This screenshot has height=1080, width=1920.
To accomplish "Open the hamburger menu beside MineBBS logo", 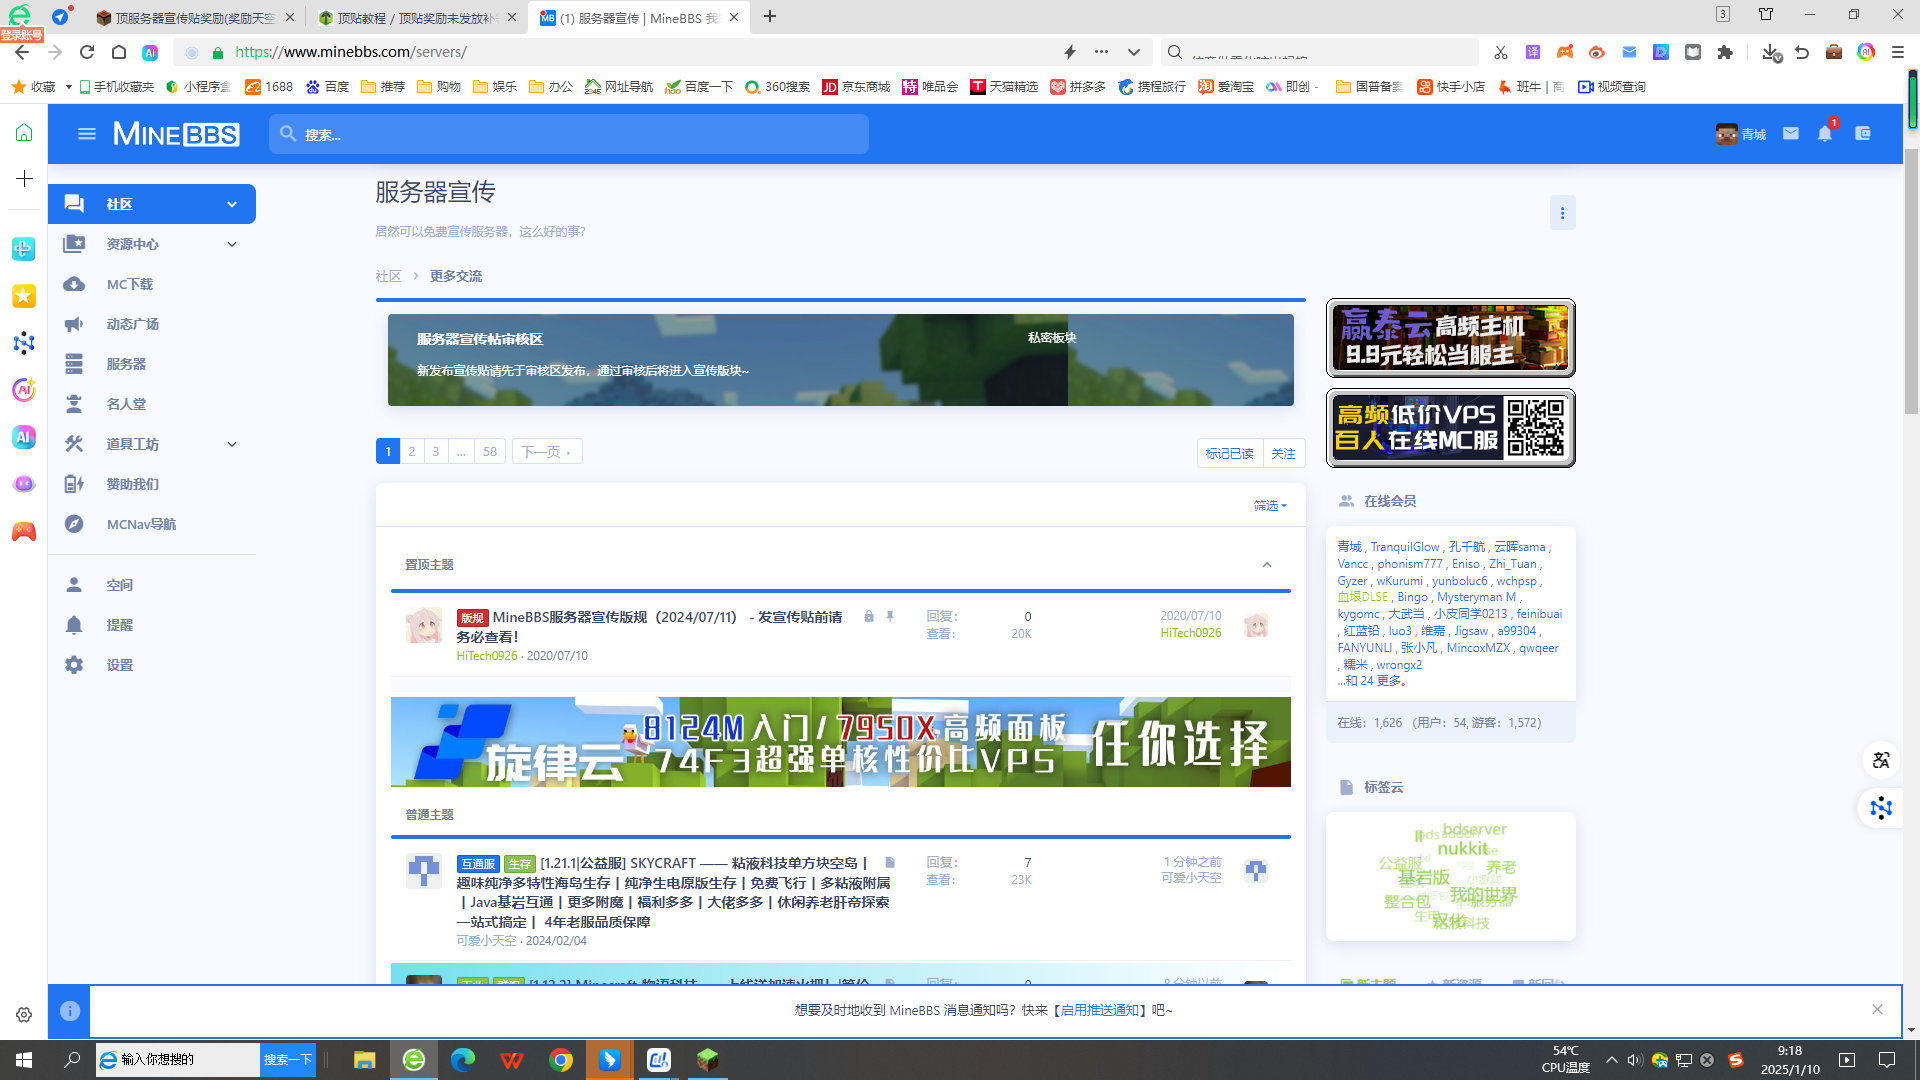I will (87, 134).
